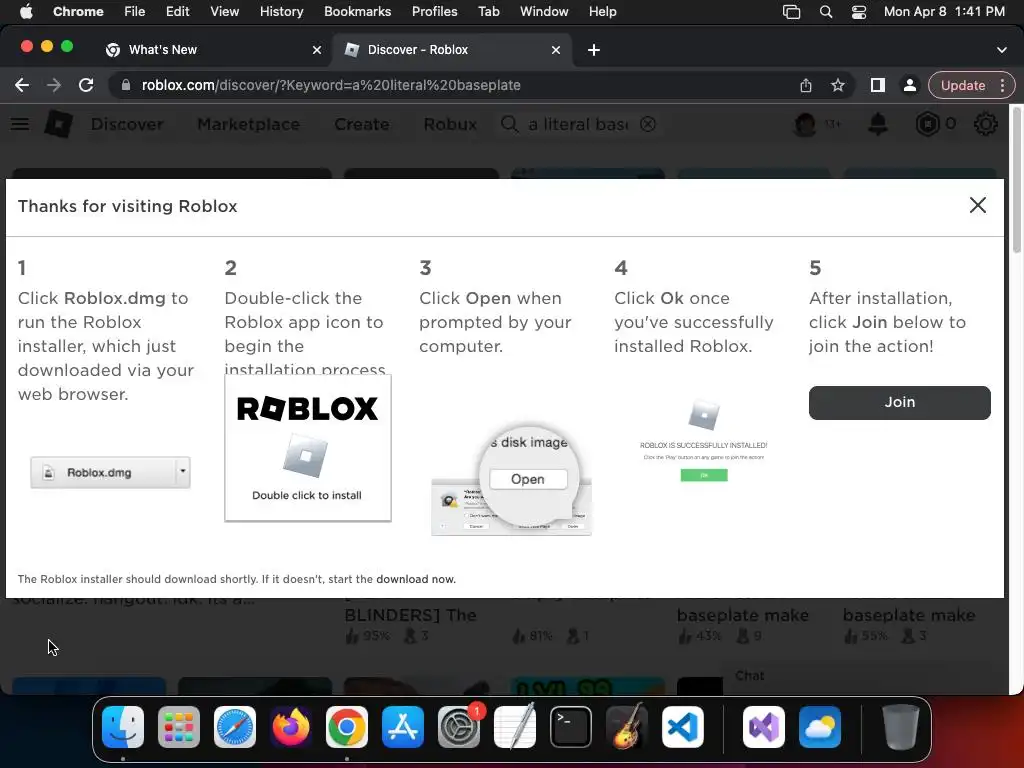Viewport: 1024px width, 768px height.
Task: Share this page via the share icon
Action: [806, 85]
